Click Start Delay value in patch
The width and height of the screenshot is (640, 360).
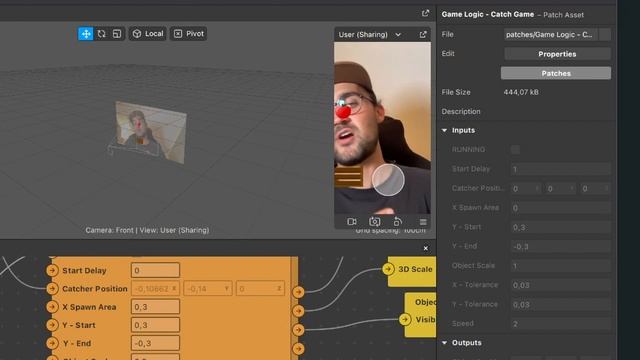(155, 270)
